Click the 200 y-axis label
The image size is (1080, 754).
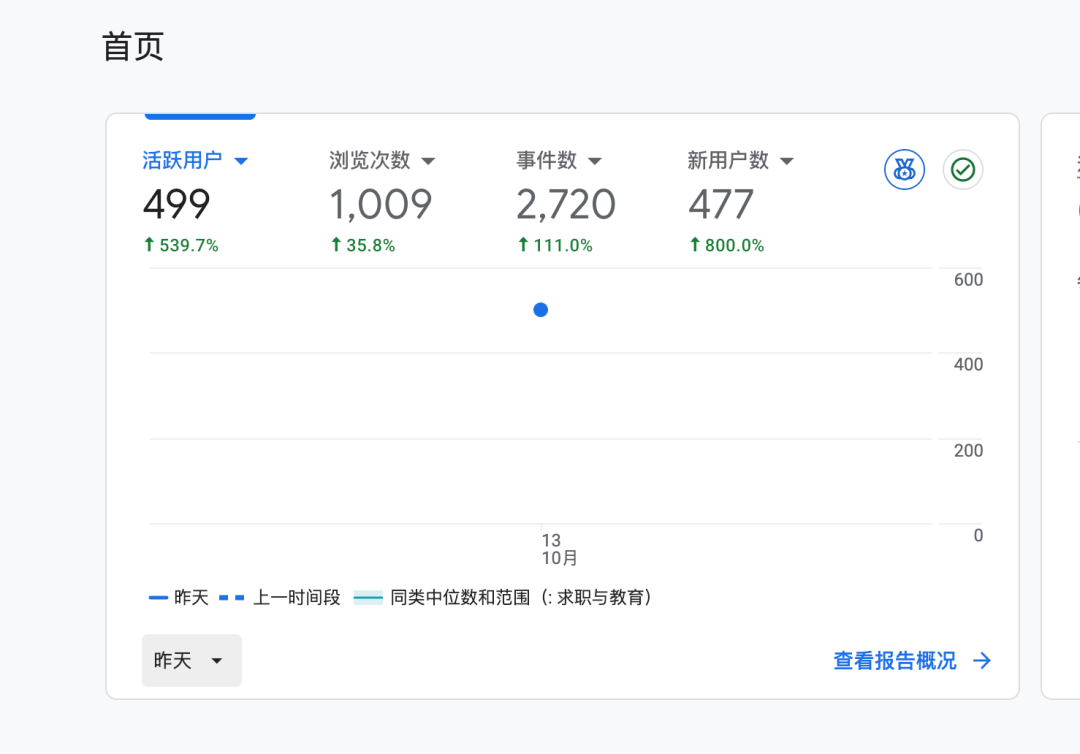click(x=968, y=450)
